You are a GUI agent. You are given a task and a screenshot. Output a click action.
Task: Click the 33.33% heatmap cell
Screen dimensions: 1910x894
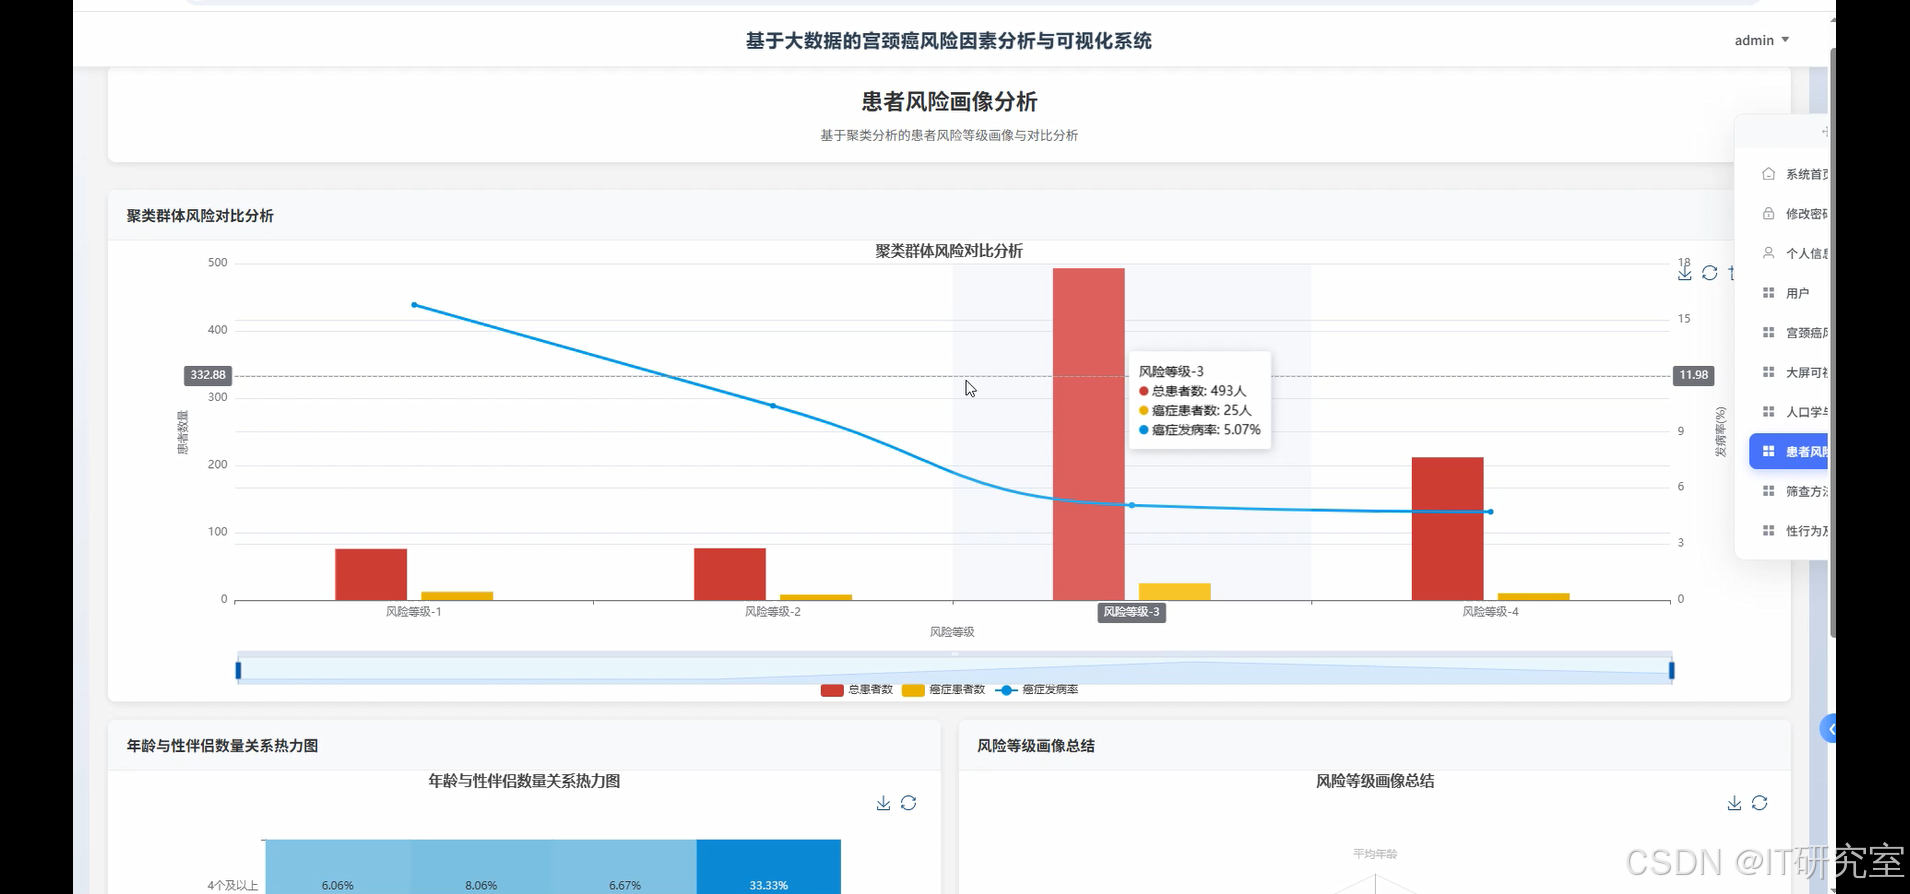pyautogui.click(x=769, y=867)
